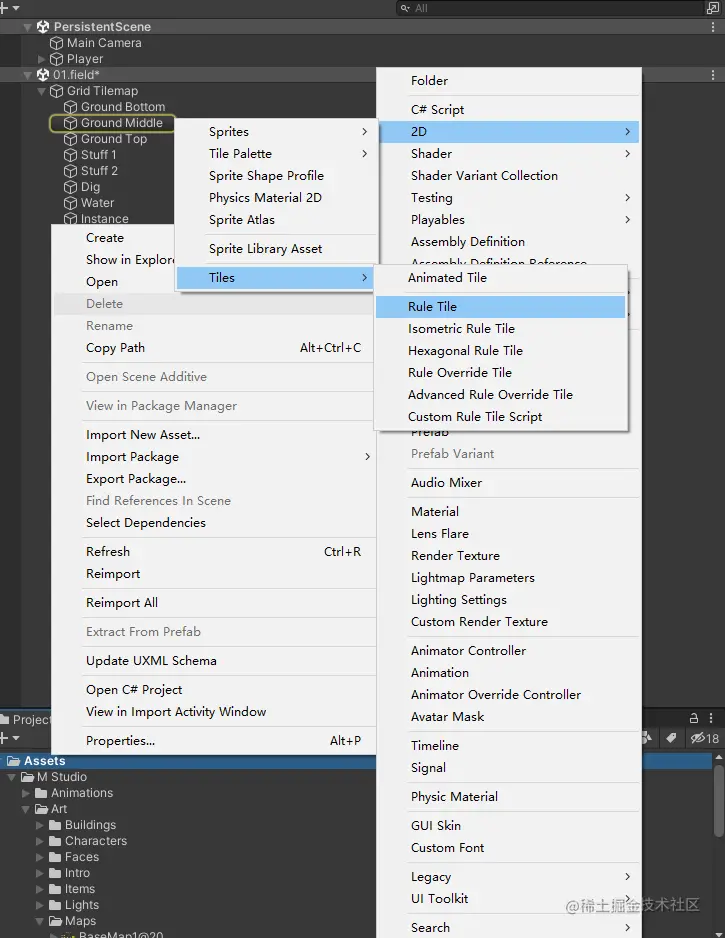Select Animated Tile menu entry
The image size is (725, 938).
500,278
